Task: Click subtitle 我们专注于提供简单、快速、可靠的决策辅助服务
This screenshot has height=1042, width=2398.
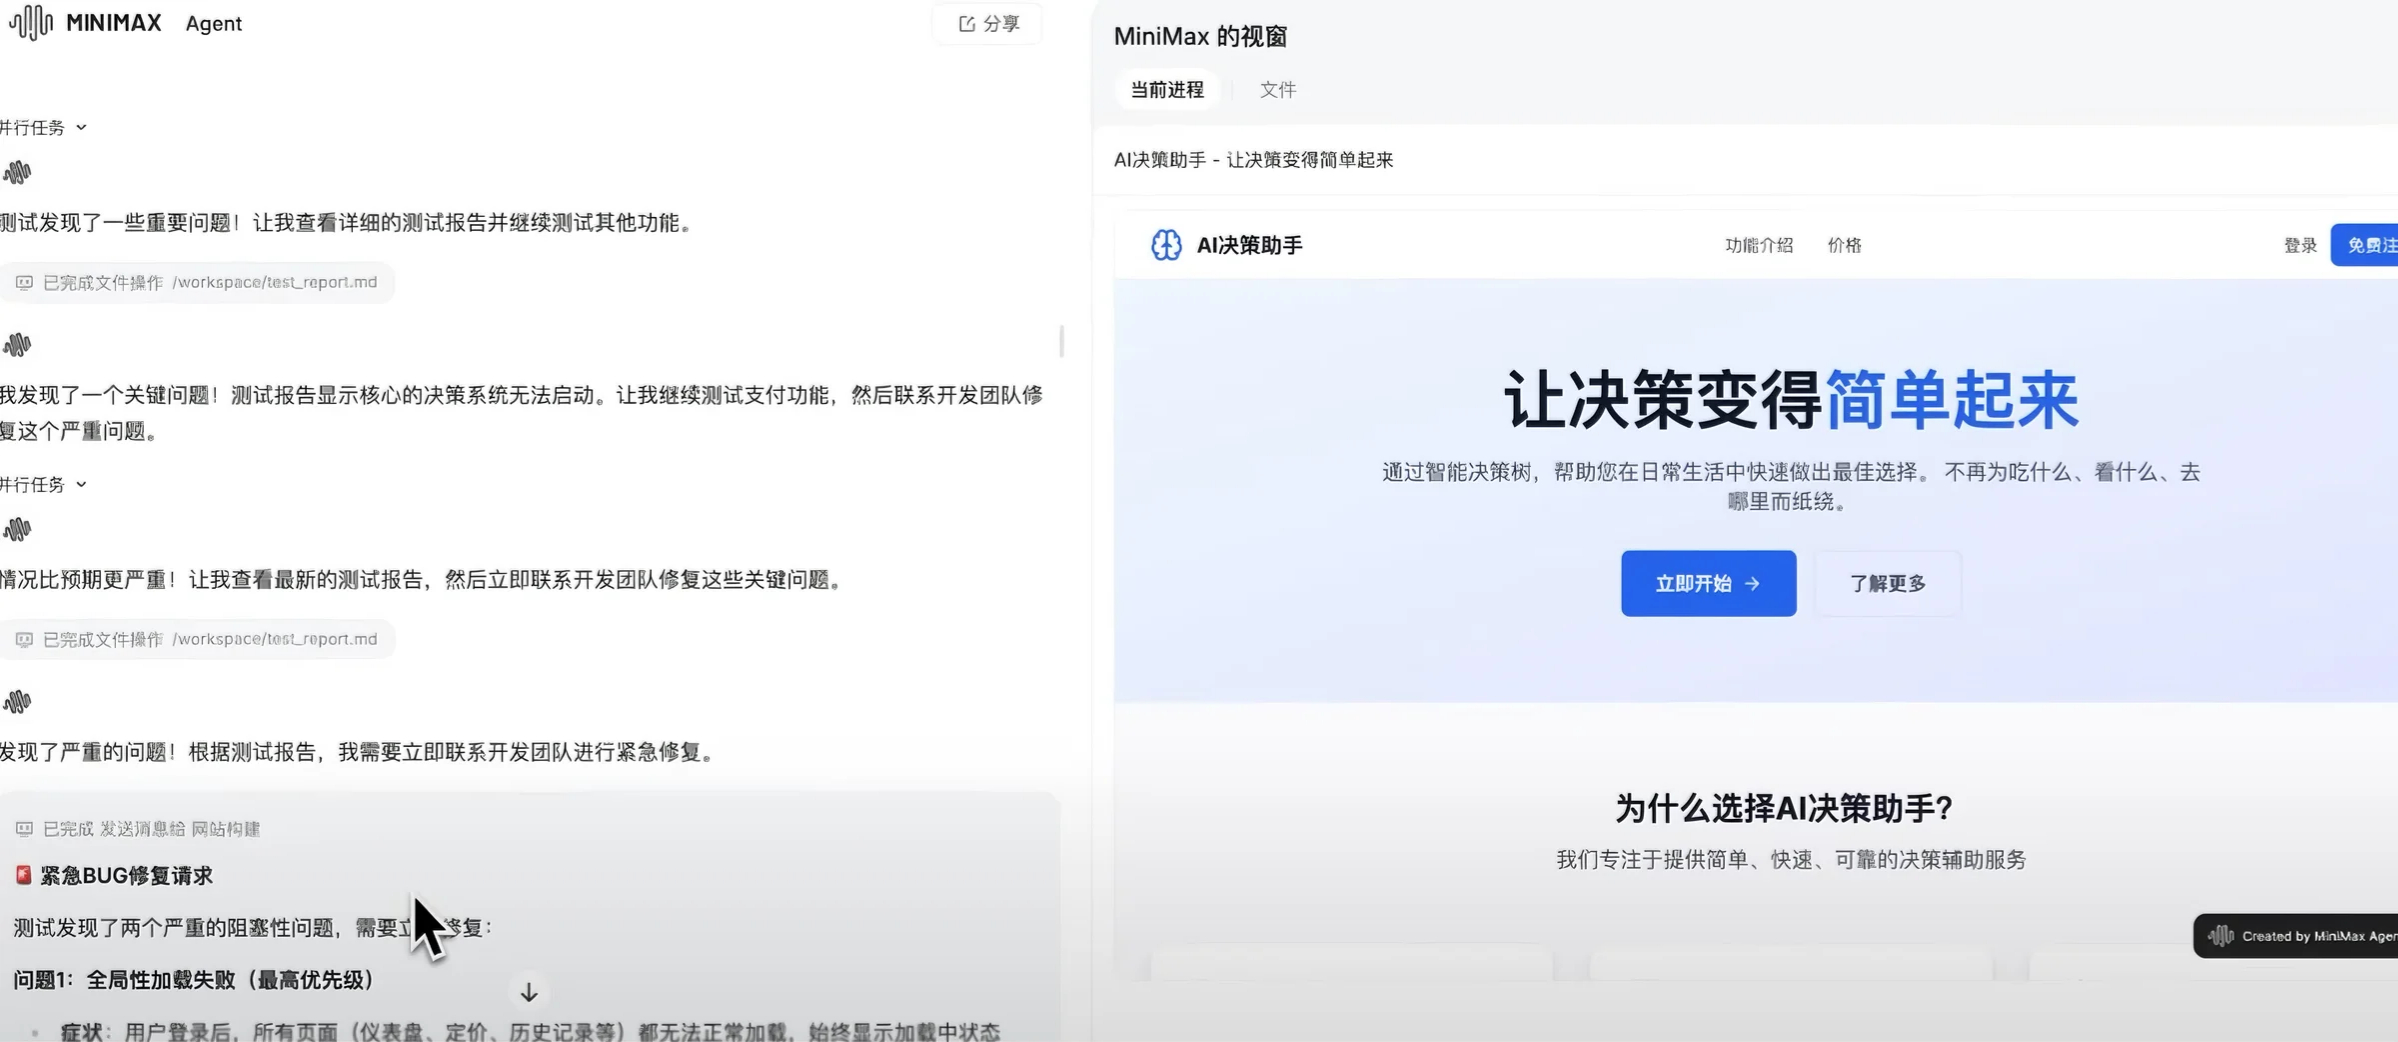Action: 1790,859
